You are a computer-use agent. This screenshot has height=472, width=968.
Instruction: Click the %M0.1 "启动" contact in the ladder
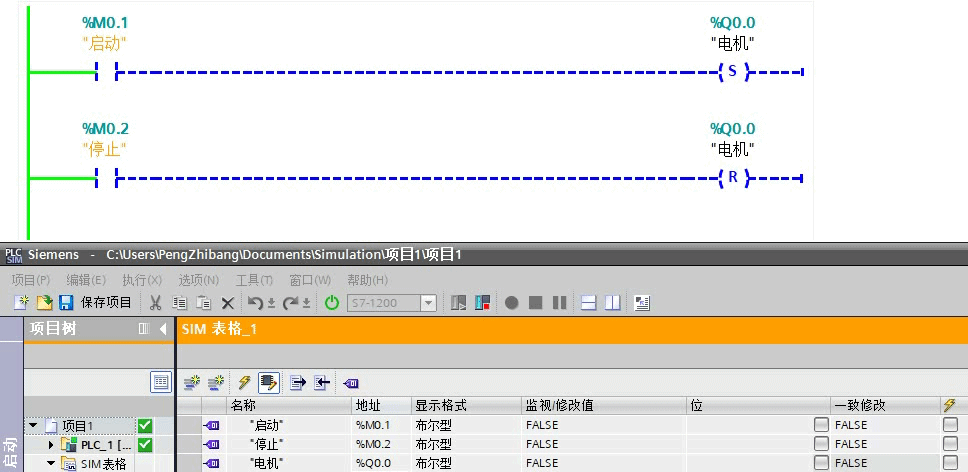[106, 72]
